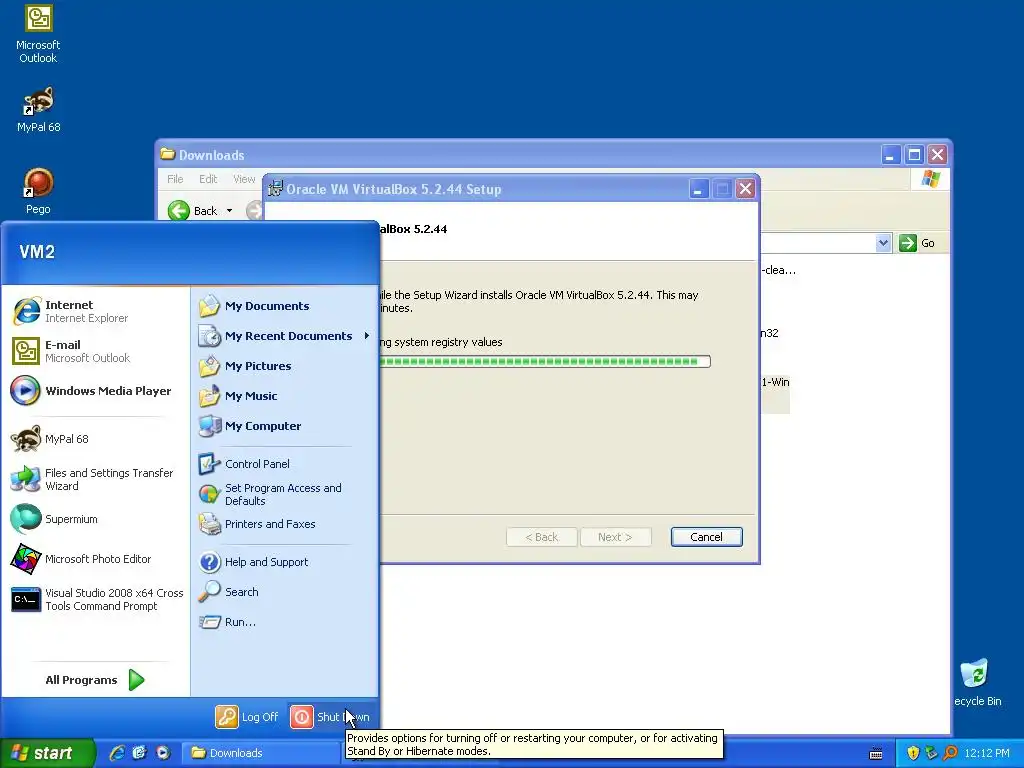
Task: Launch Supermium from Start menu
Action: tap(95, 519)
